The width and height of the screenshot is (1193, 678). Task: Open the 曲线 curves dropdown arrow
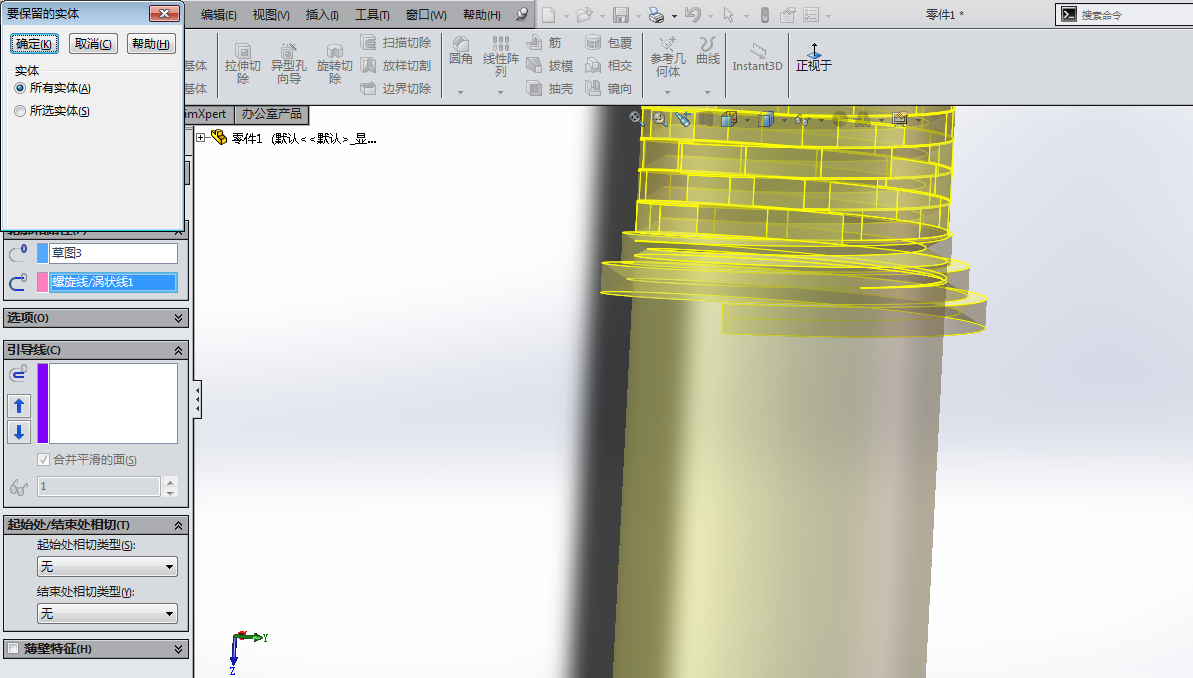(708, 93)
